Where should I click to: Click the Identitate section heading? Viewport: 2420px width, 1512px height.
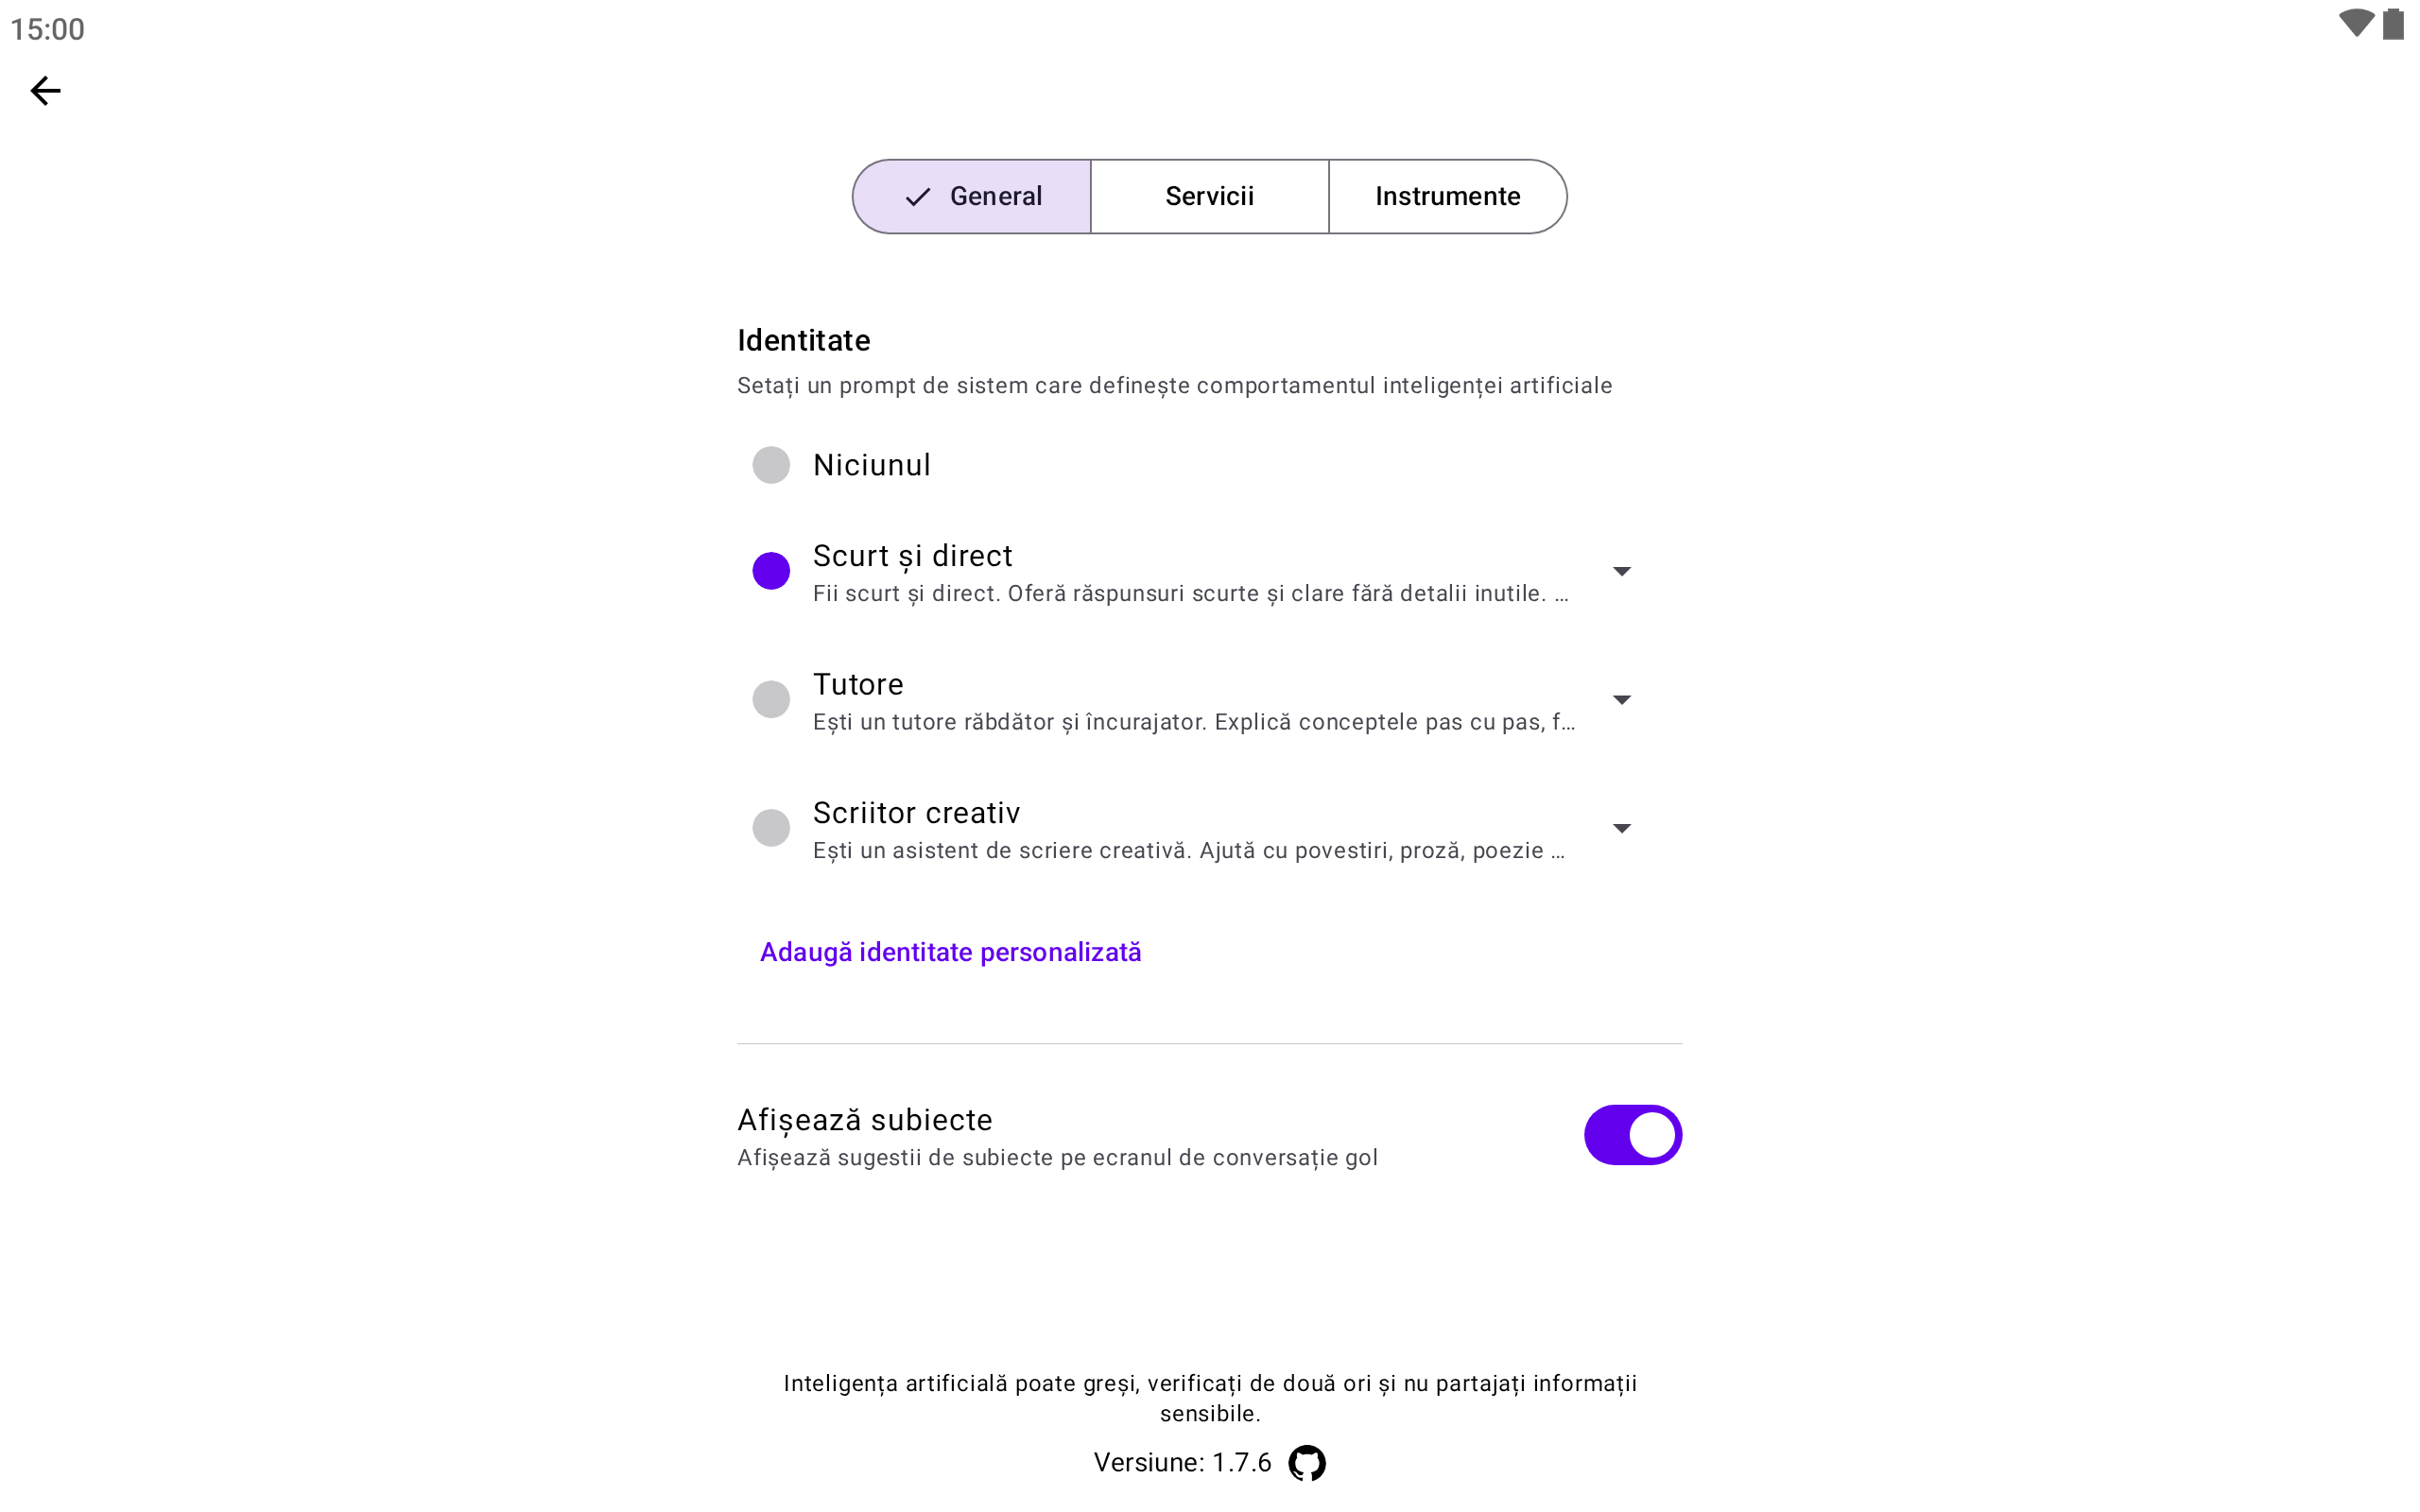[803, 340]
